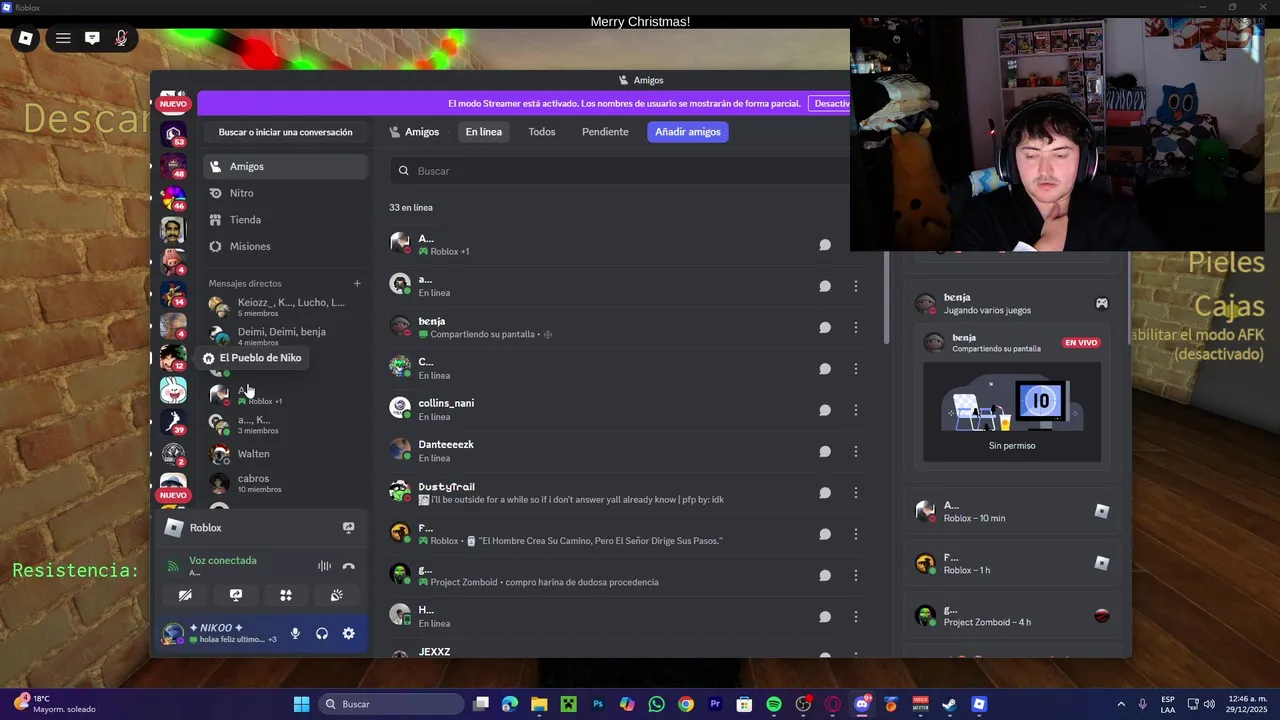Message friend H... via chat bubble icon
This screenshot has width=1280, height=720.
(x=825, y=617)
